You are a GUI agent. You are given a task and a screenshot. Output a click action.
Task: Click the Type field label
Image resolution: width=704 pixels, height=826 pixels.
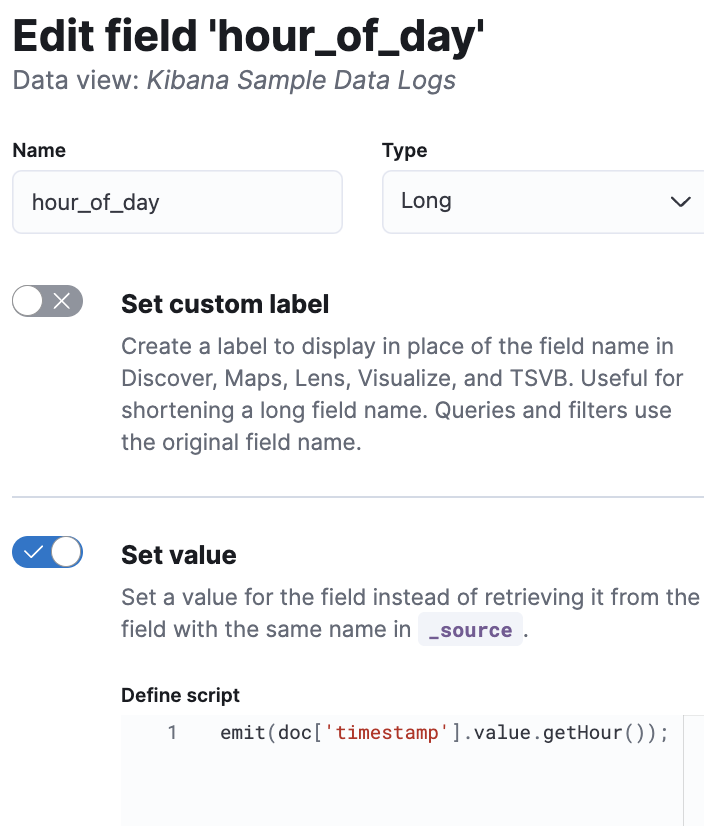point(404,150)
